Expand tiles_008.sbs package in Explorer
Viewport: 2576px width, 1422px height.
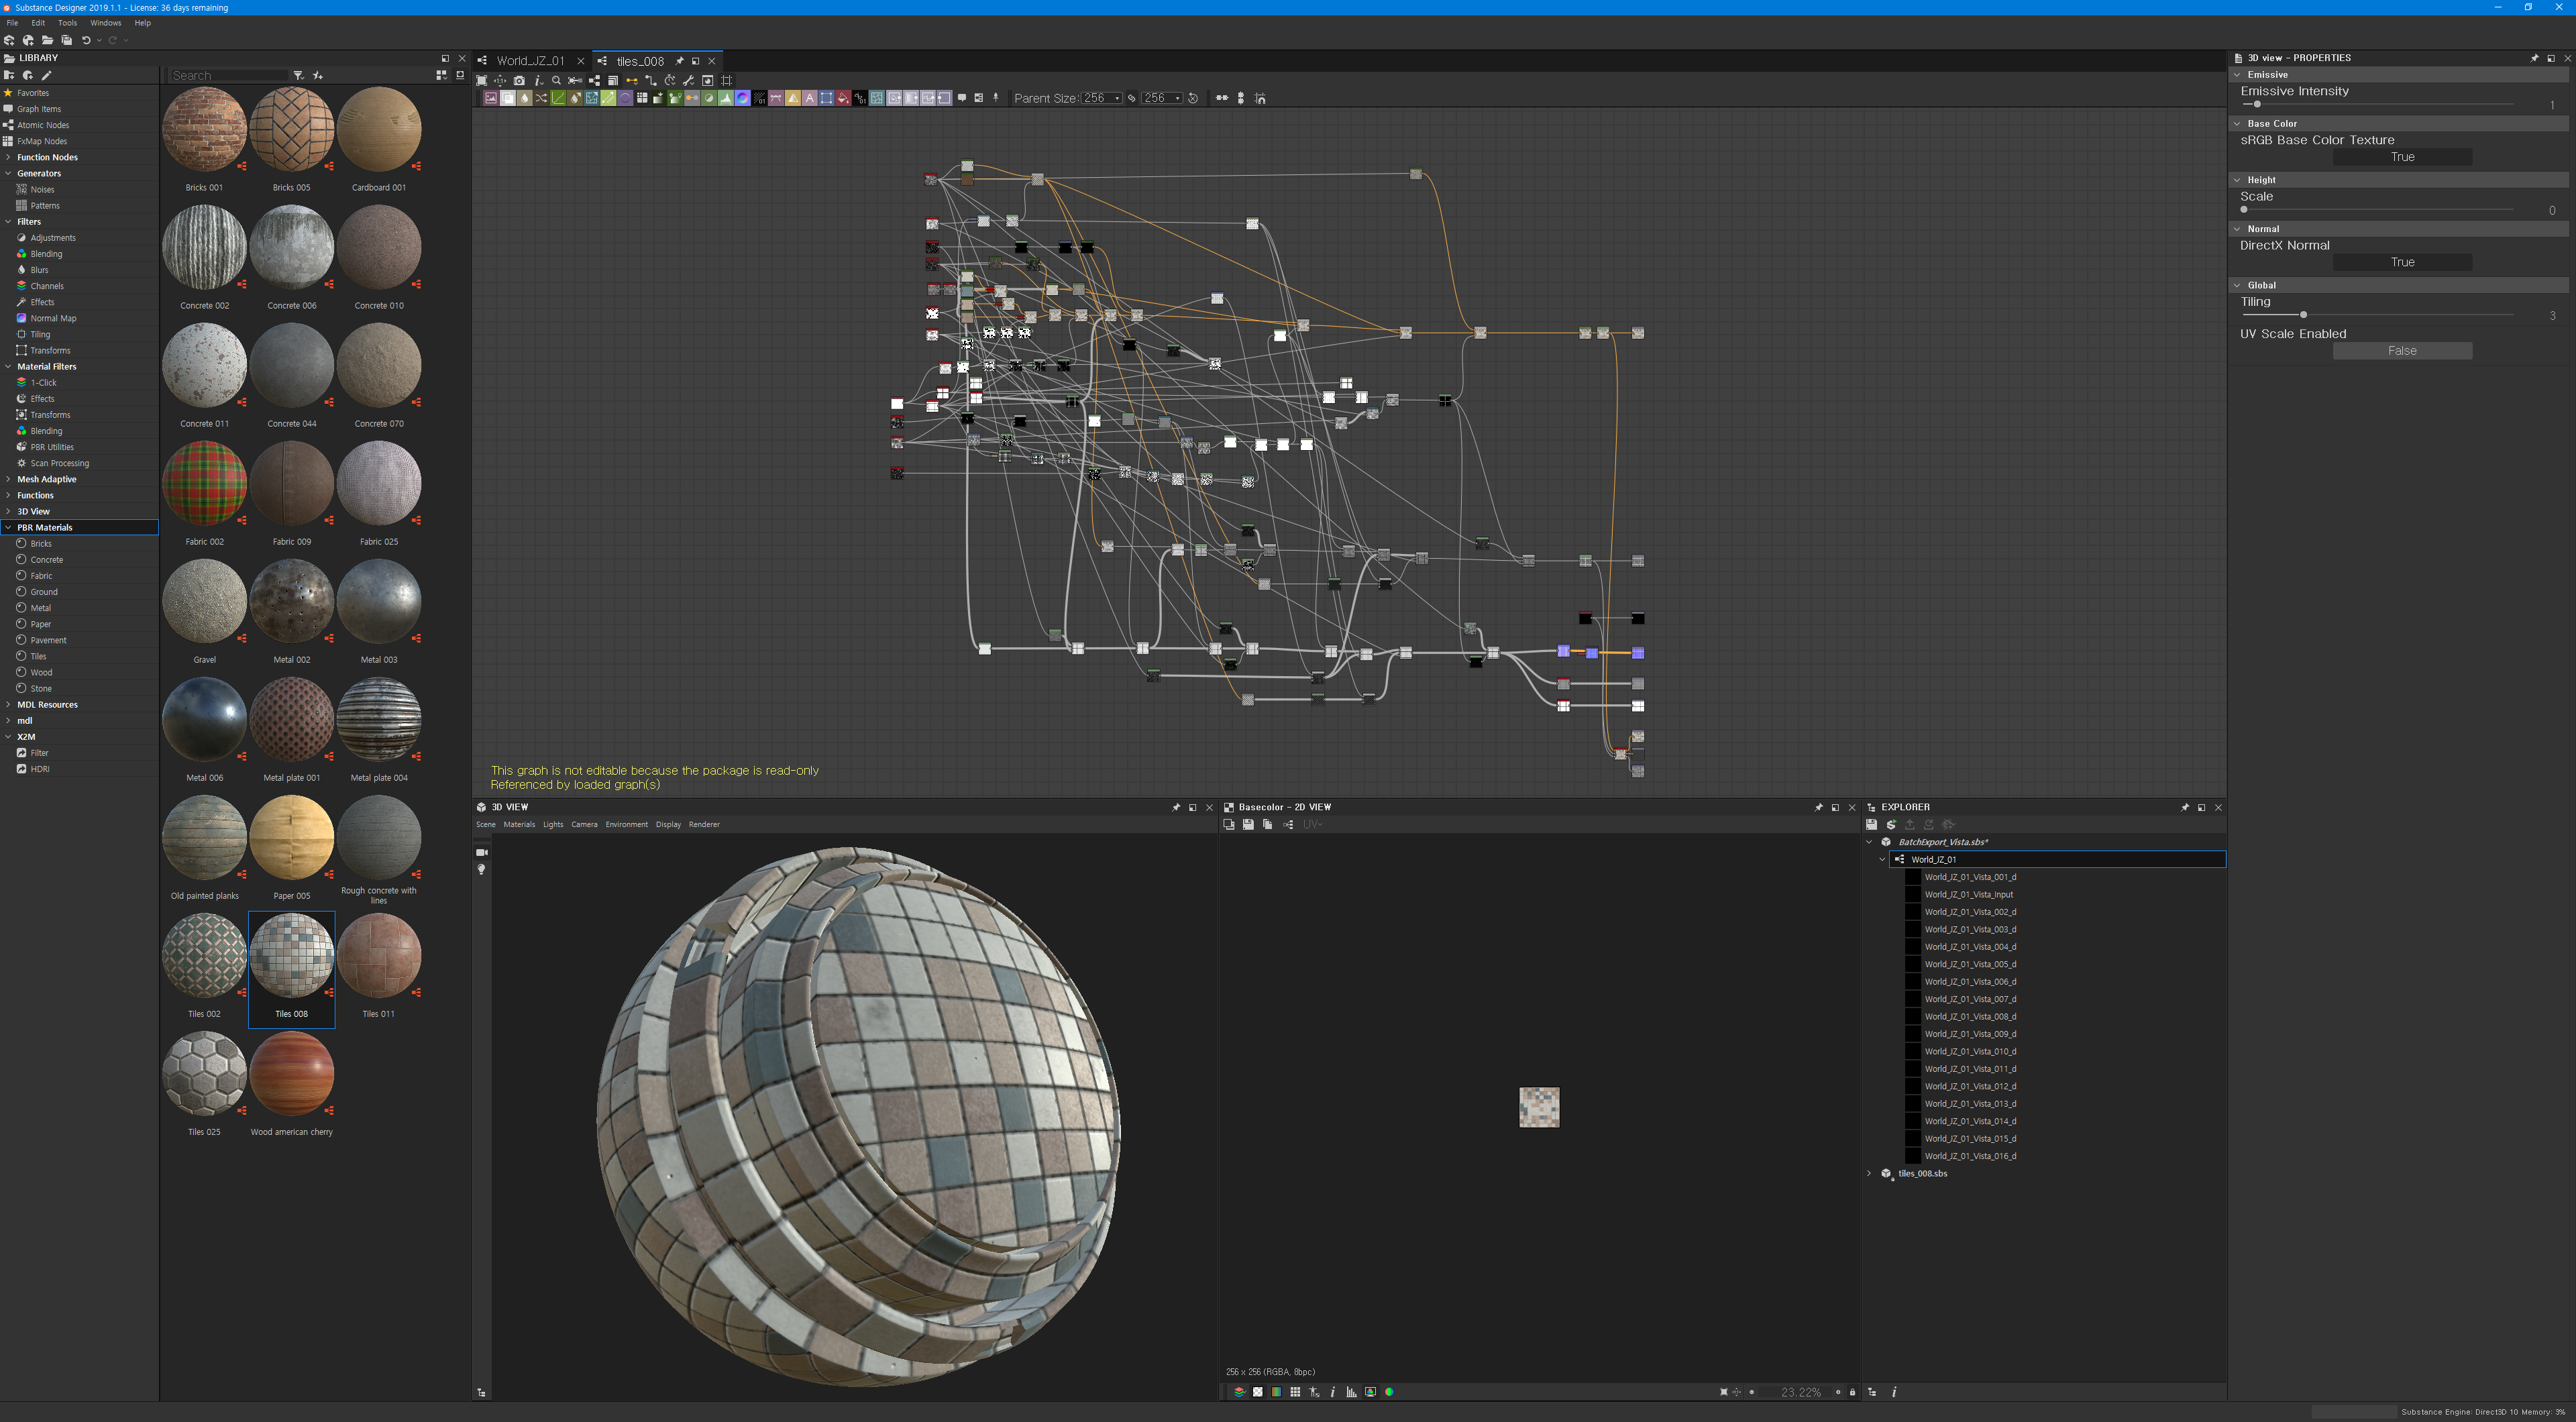(1869, 1174)
